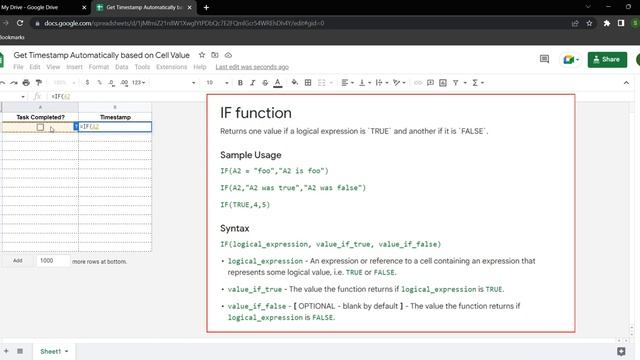Image resolution: width=640 pixels, height=360 pixels.
Task: Select the Task Completed? header cell
Action: pos(40,117)
